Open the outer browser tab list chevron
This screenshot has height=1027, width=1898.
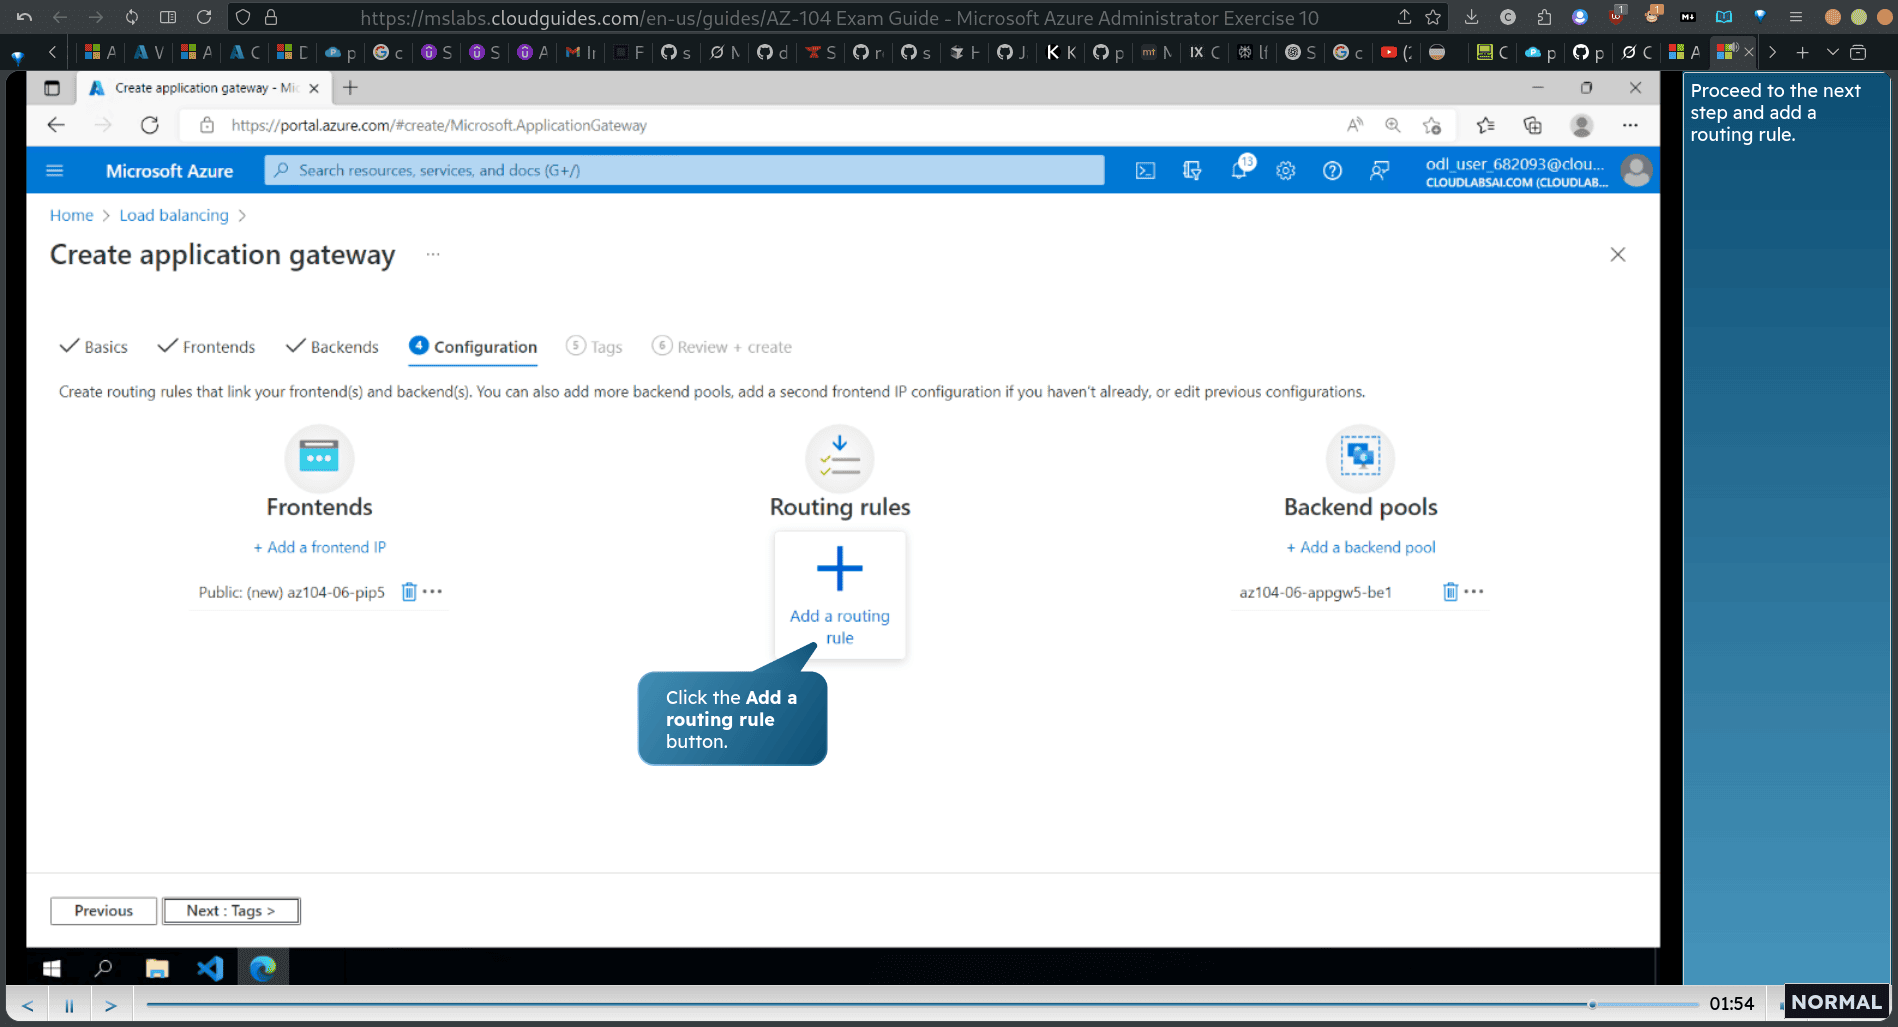(x=1832, y=52)
